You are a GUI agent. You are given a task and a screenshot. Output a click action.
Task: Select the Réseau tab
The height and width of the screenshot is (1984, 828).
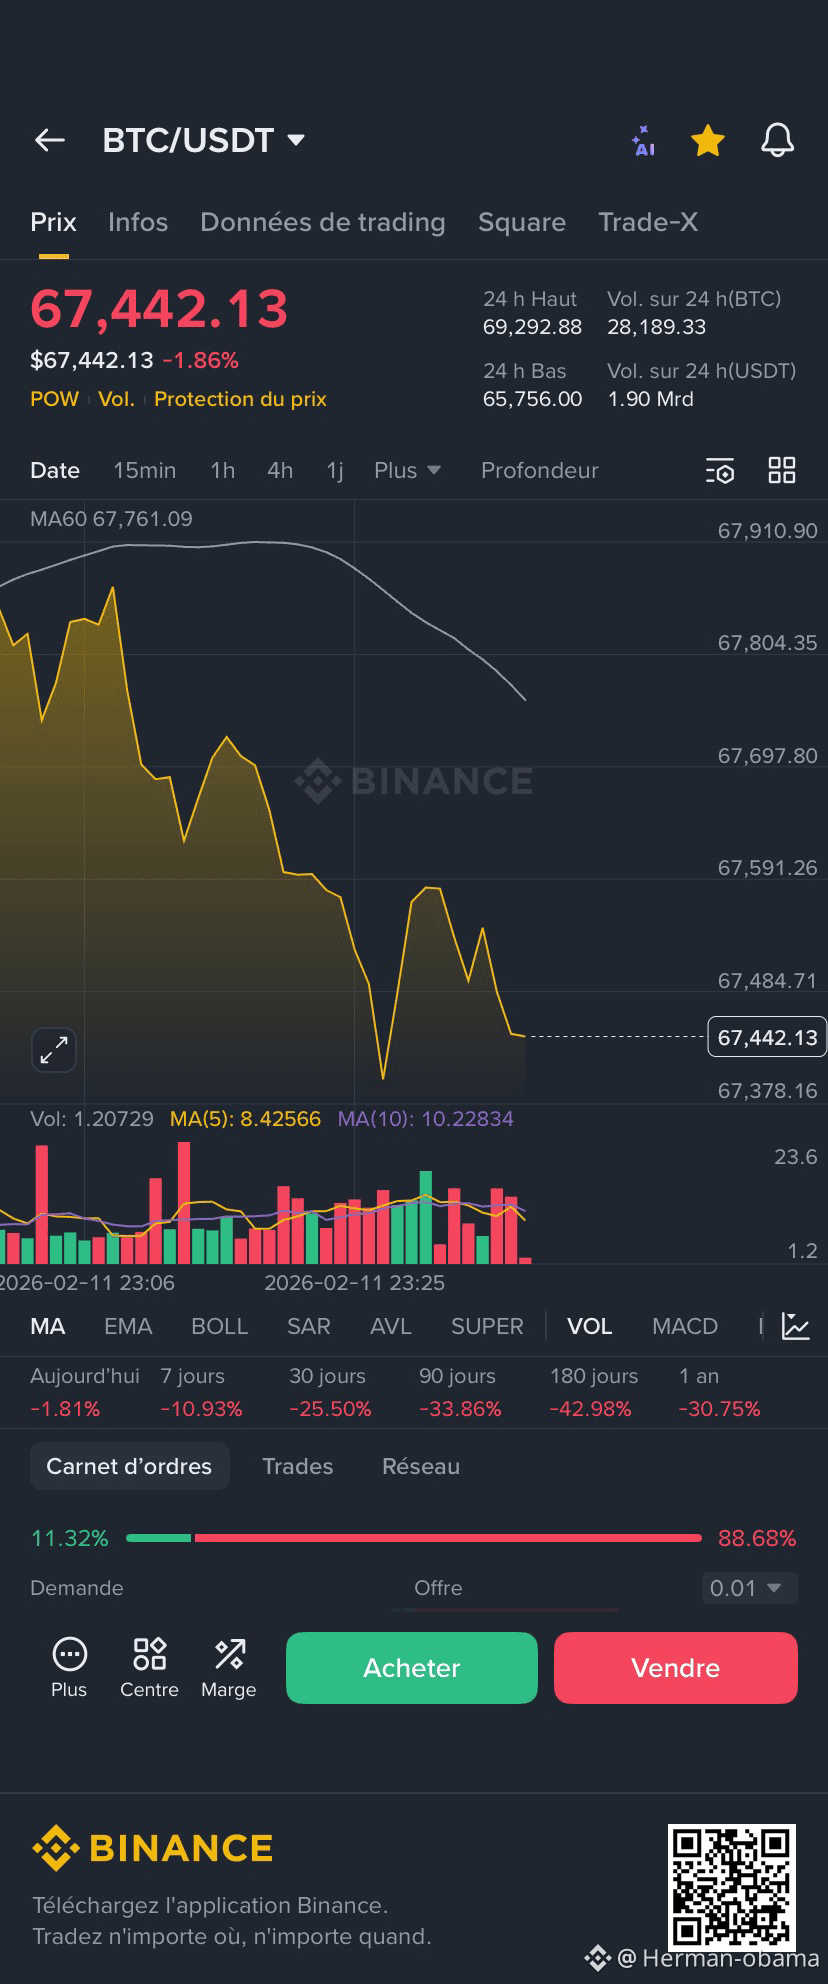(421, 1466)
